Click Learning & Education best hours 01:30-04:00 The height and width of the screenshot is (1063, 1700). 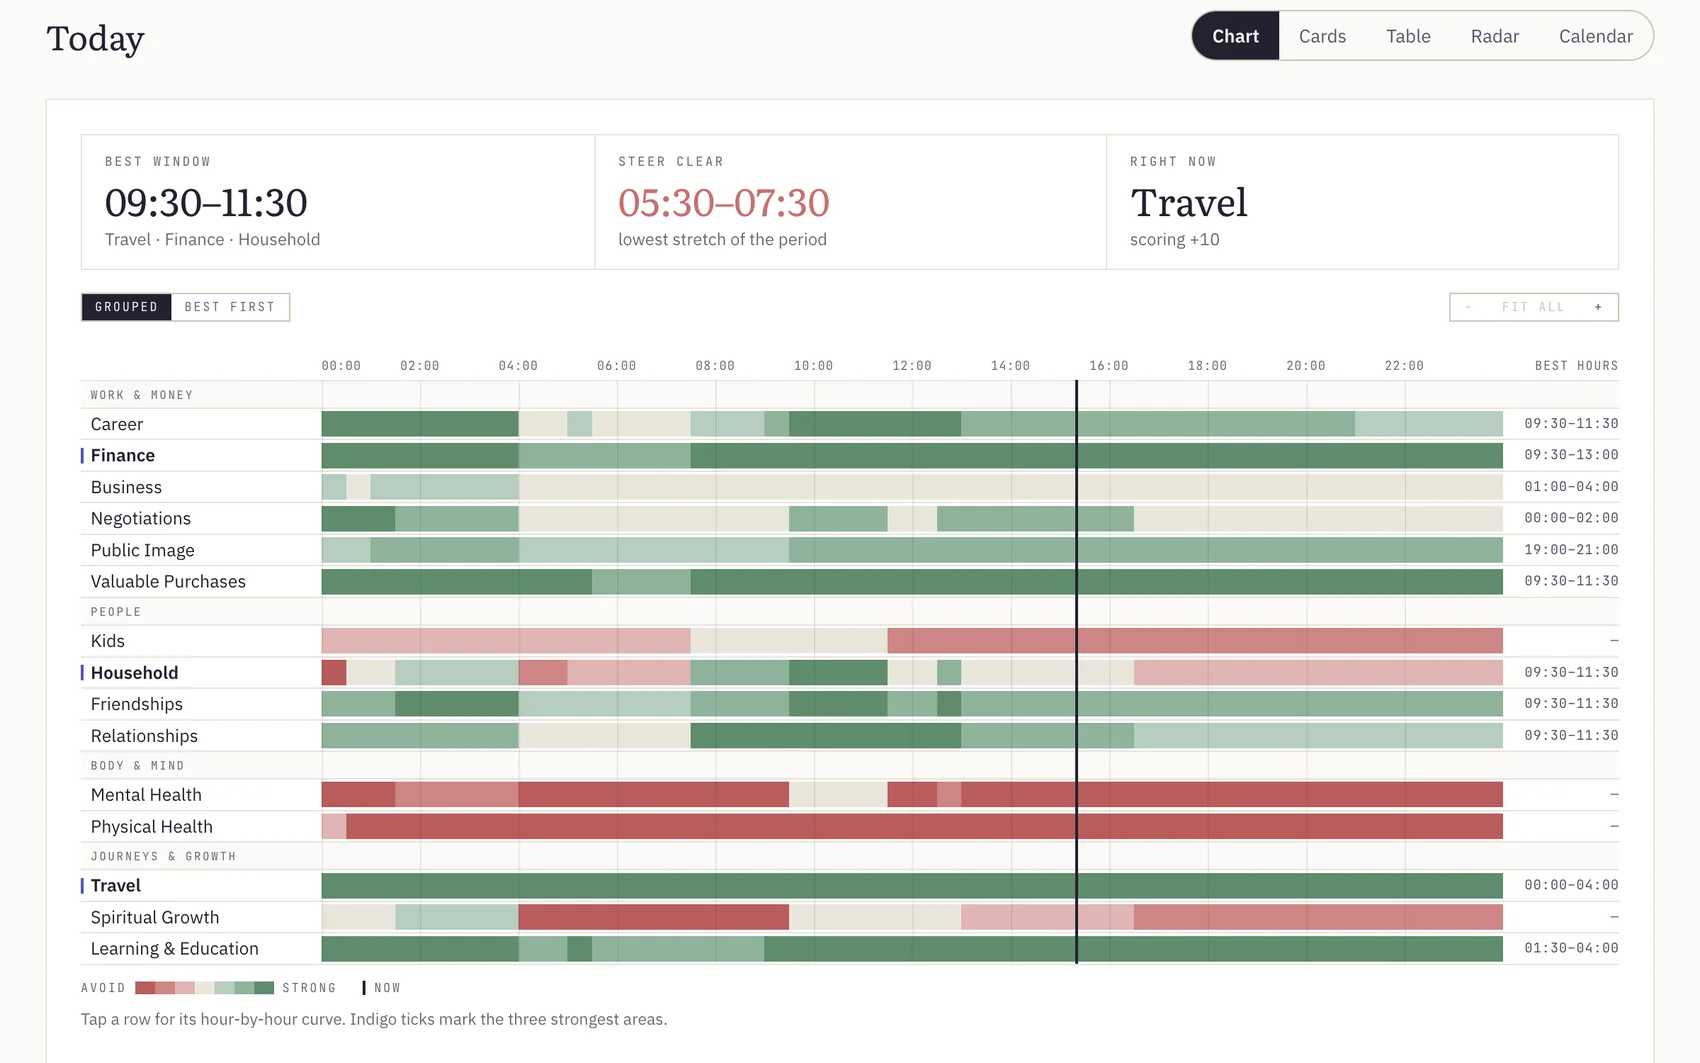click(x=1571, y=948)
